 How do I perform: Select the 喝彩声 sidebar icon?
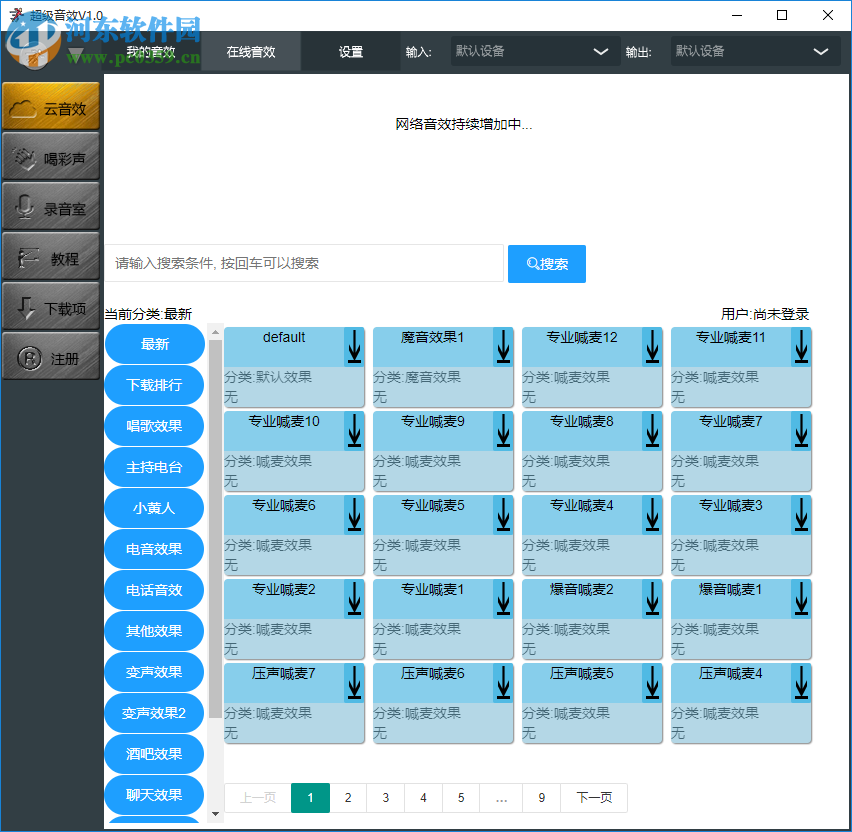point(51,156)
